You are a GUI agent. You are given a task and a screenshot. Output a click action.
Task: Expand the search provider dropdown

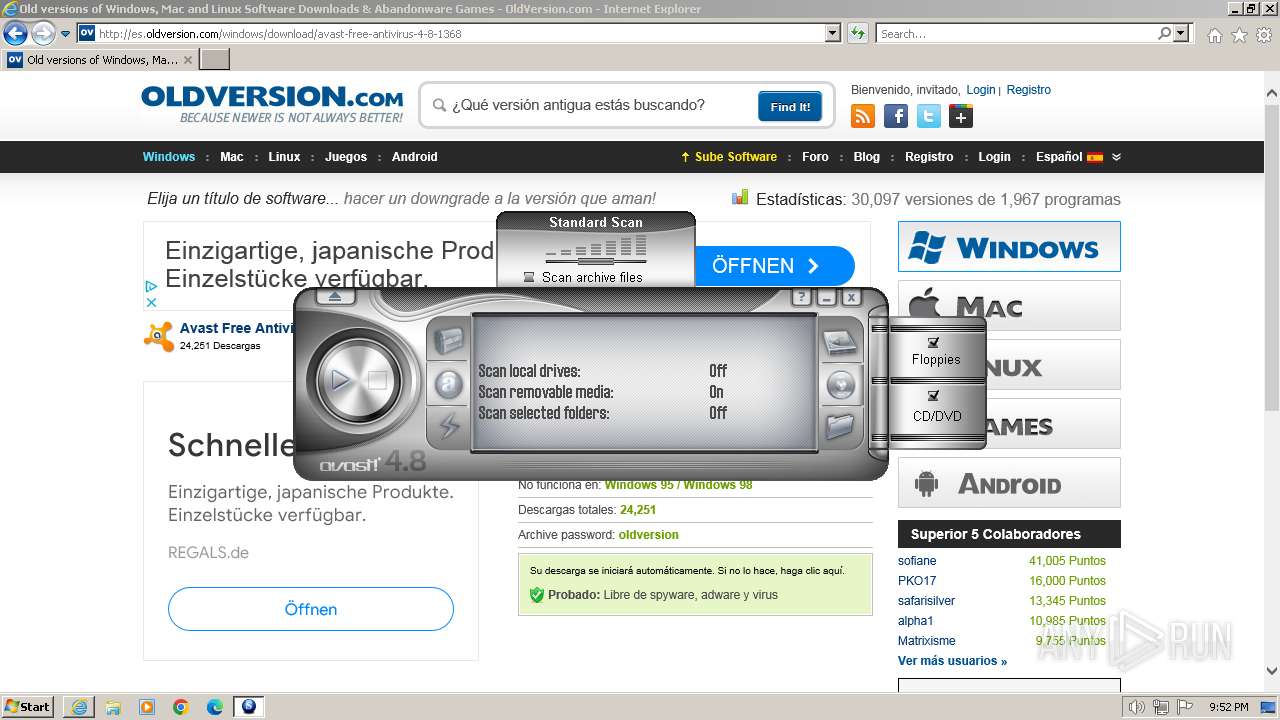coord(1183,33)
